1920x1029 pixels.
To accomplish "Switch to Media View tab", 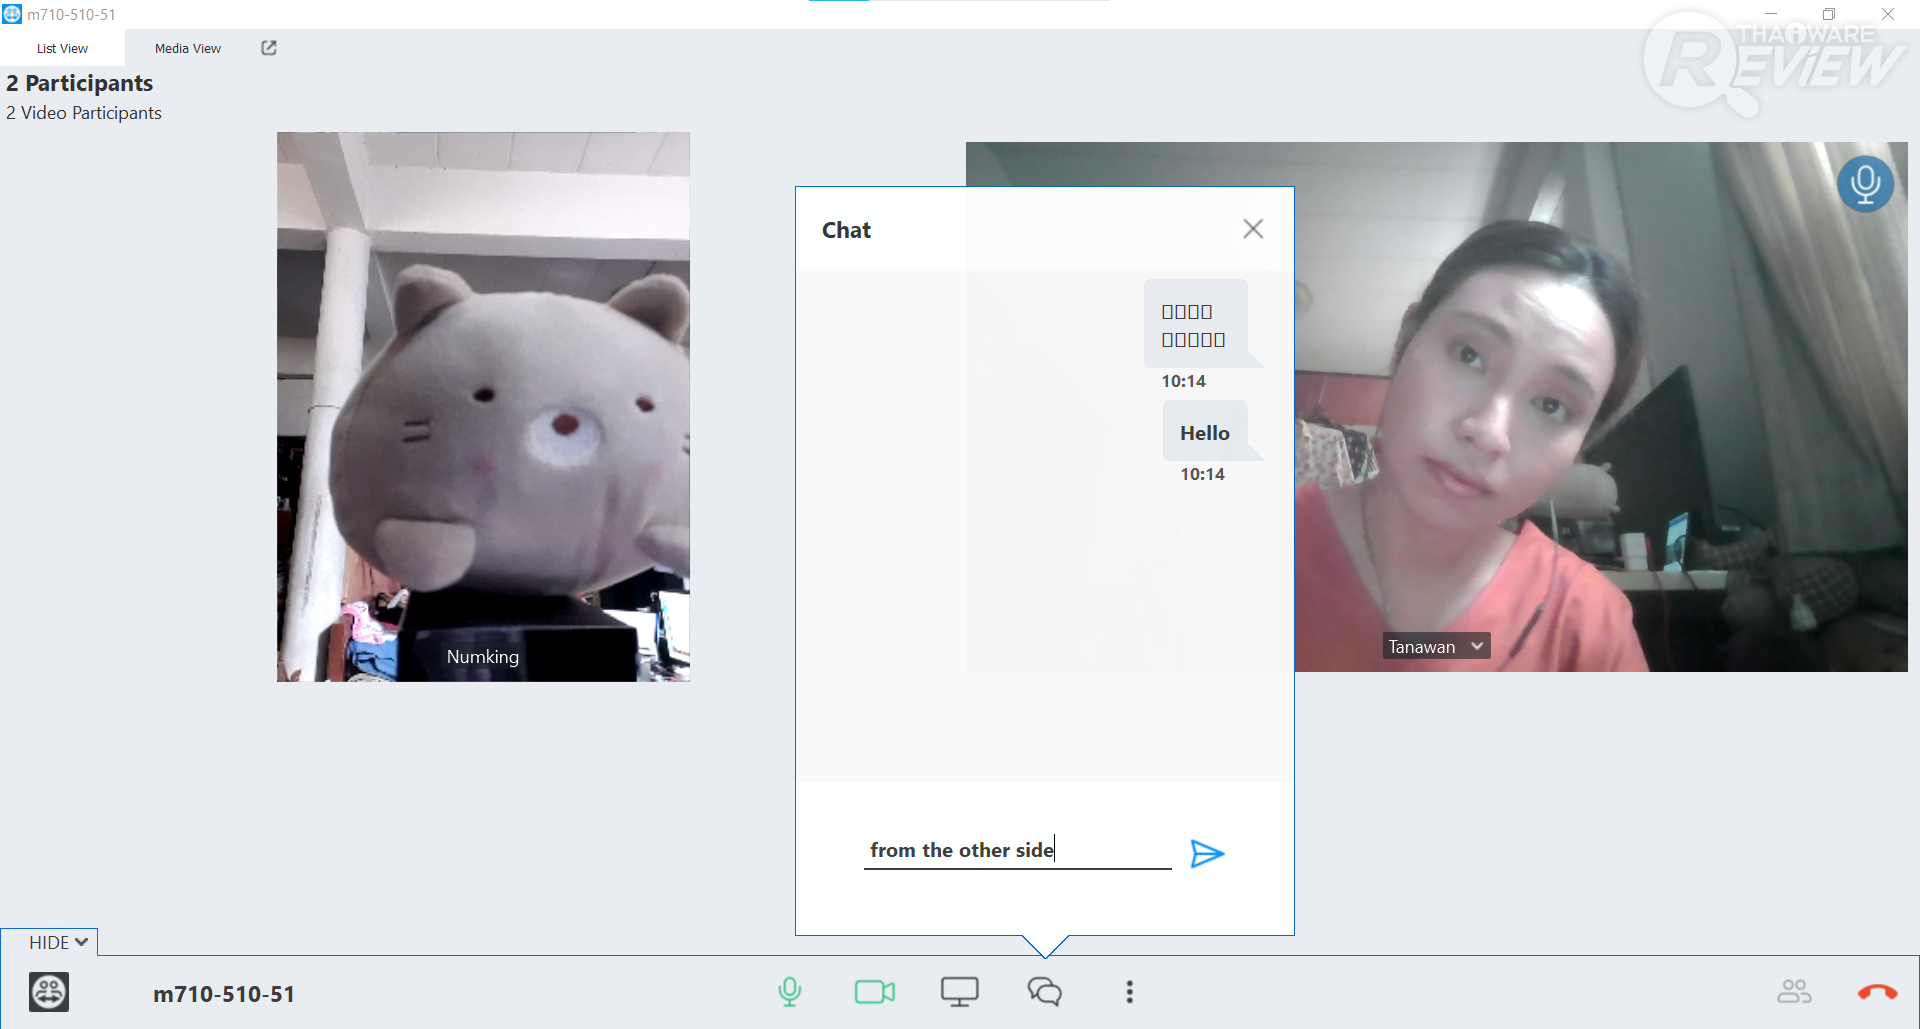I will (188, 48).
